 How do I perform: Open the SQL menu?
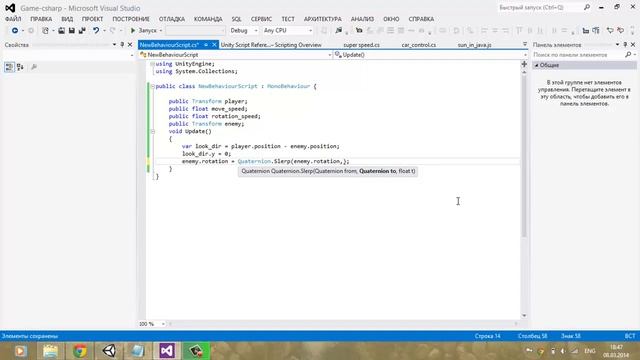click(236, 19)
